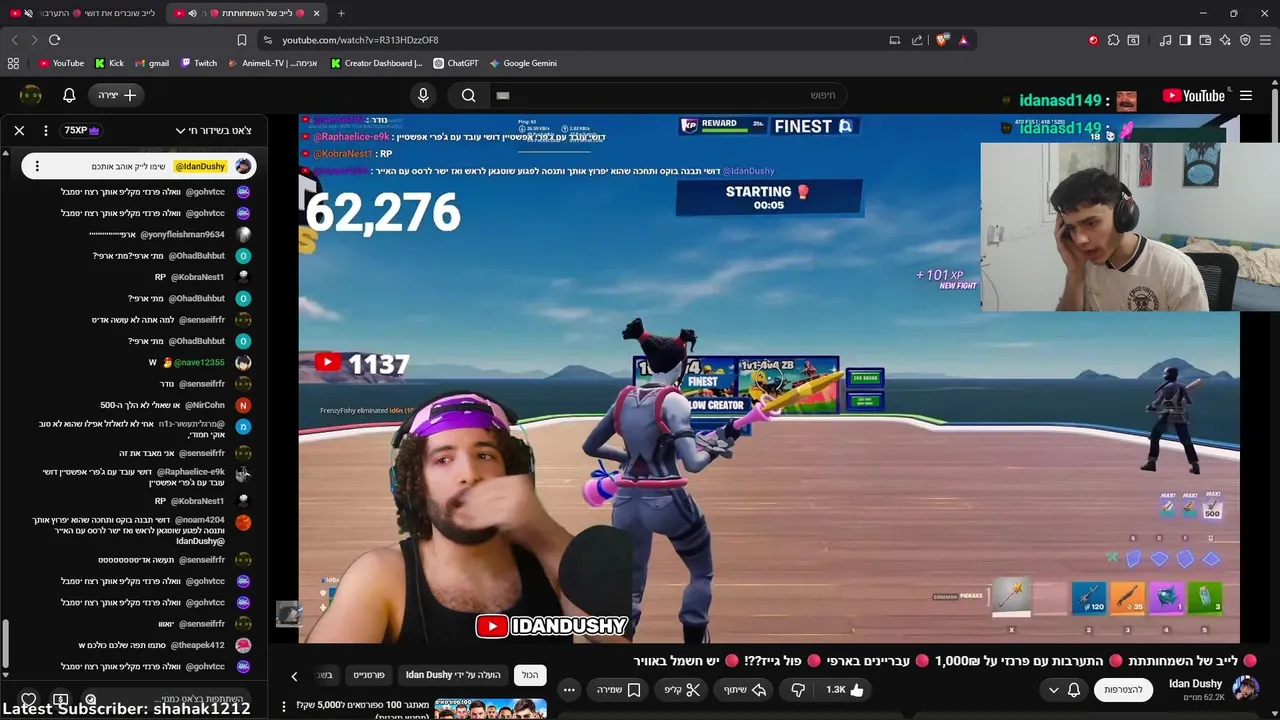Open the YouTube bookmark
Image resolution: width=1280 pixels, height=720 pixels.
[61, 63]
